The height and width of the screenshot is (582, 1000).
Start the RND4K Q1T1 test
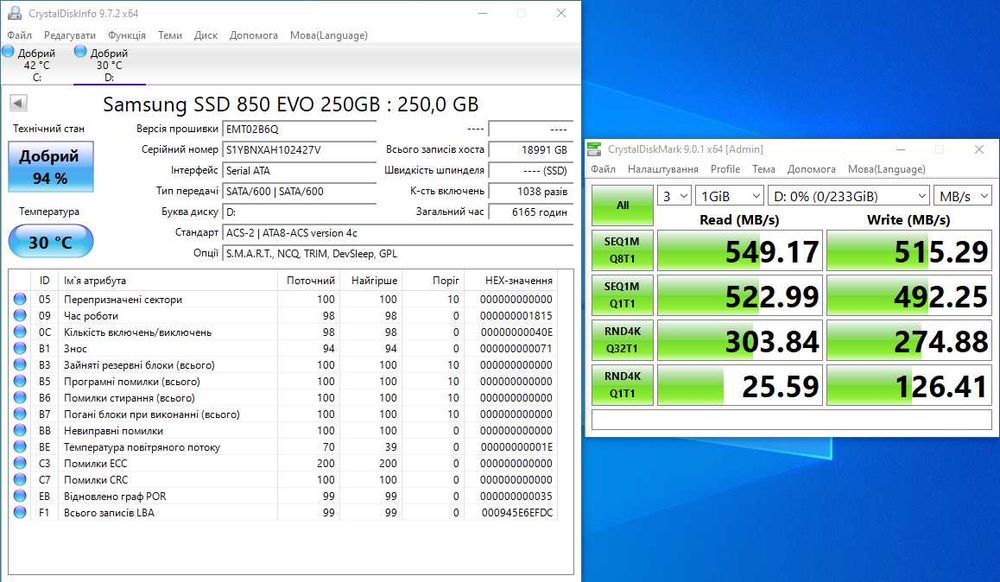pyautogui.click(x=622, y=384)
